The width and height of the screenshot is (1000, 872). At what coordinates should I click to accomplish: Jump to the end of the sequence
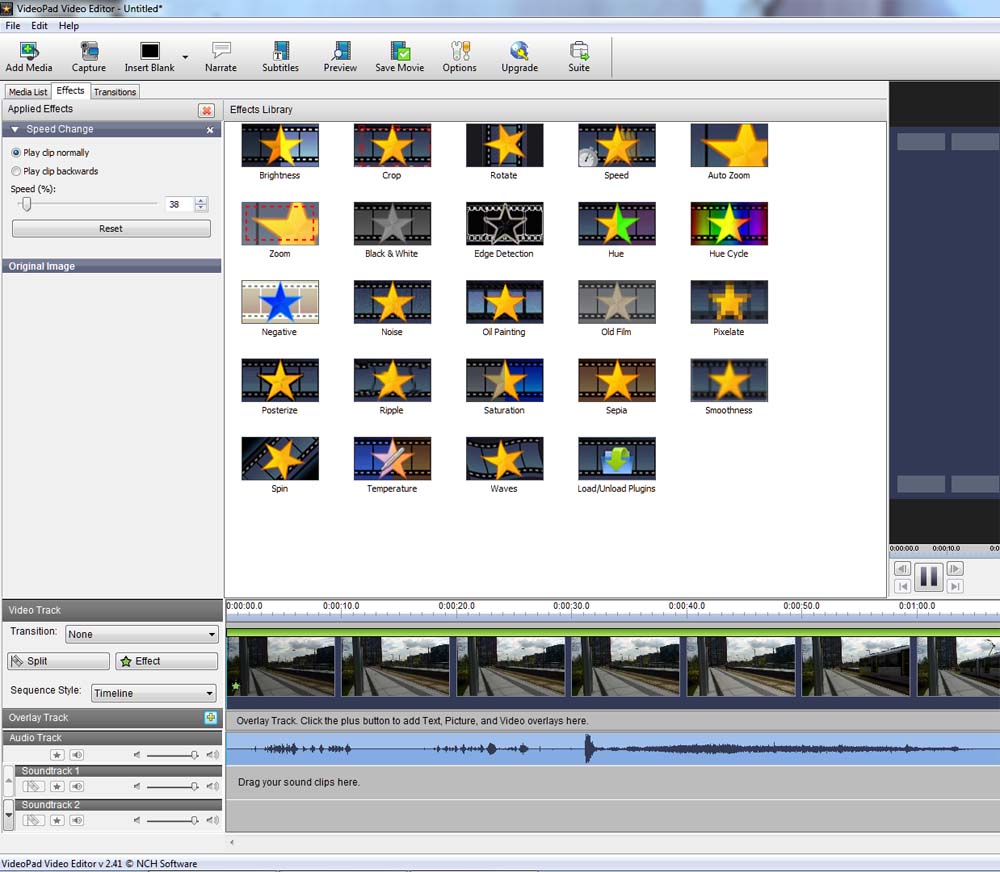955,586
